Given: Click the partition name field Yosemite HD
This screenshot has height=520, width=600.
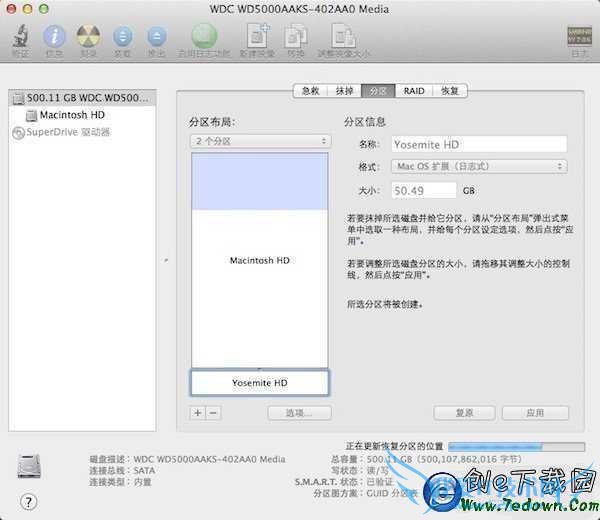Looking at the screenshot, I should [x=479, y=145].
